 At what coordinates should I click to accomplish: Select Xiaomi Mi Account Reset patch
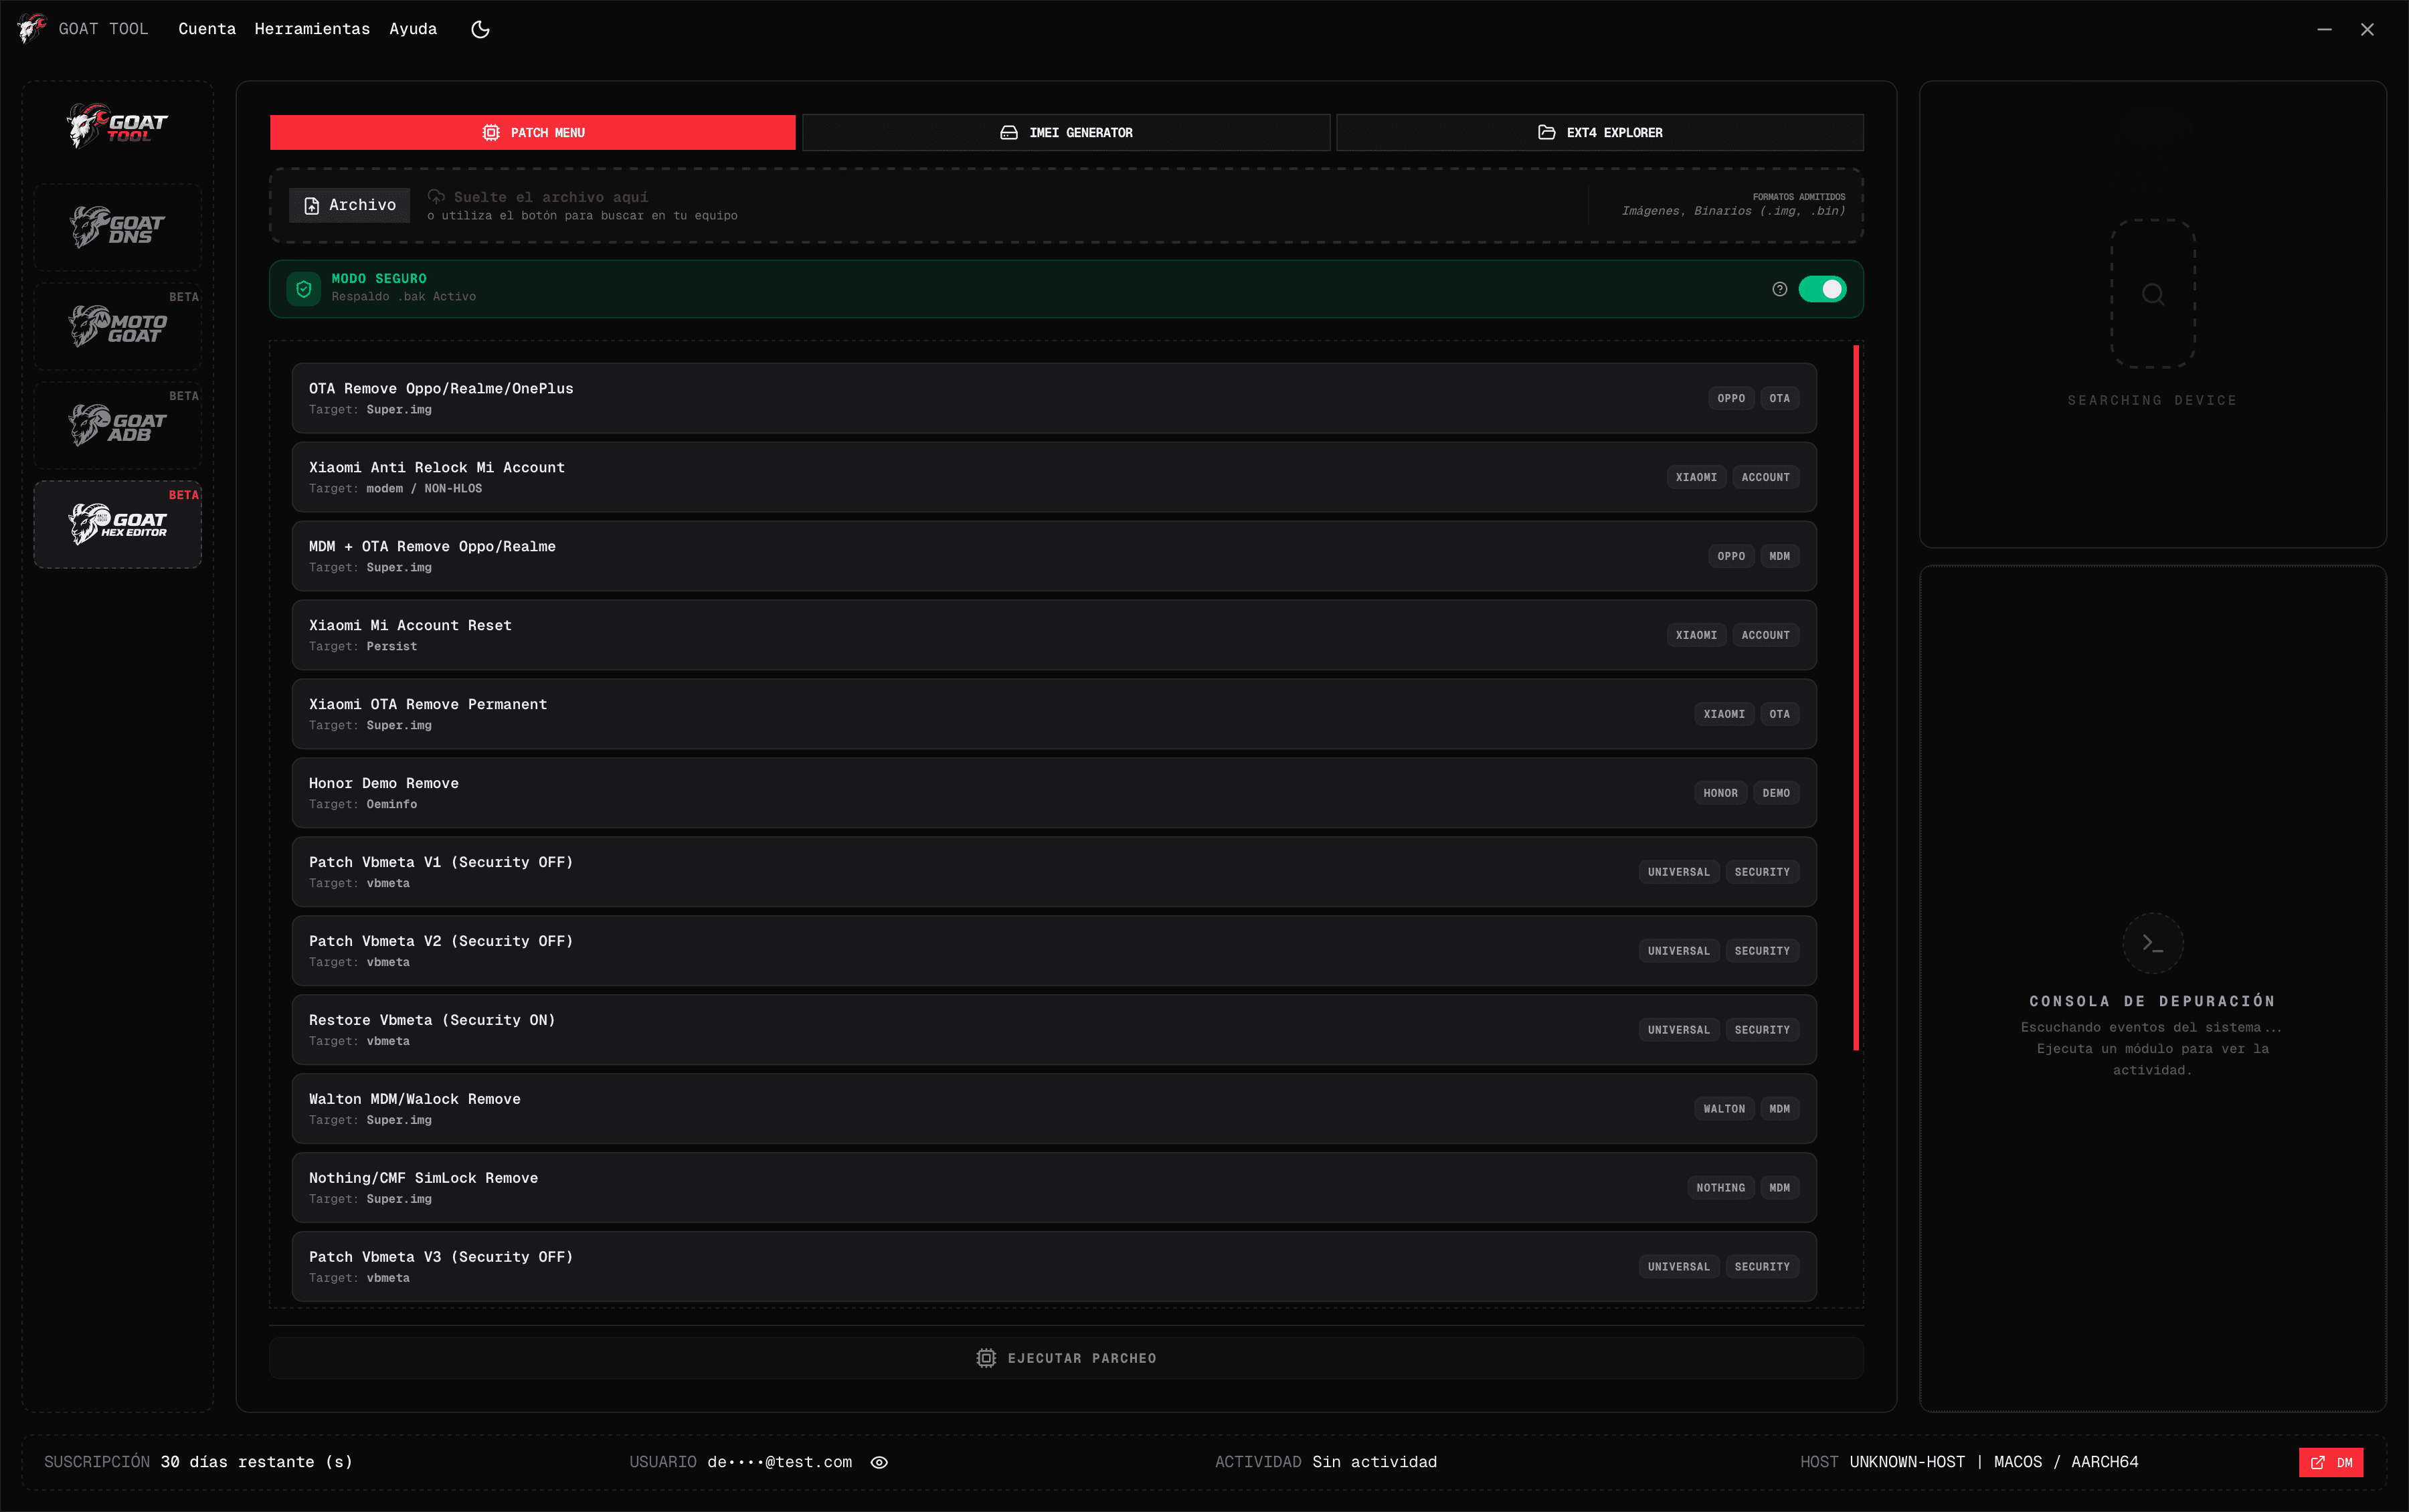pyautogui.click(x=1054, y=635)
